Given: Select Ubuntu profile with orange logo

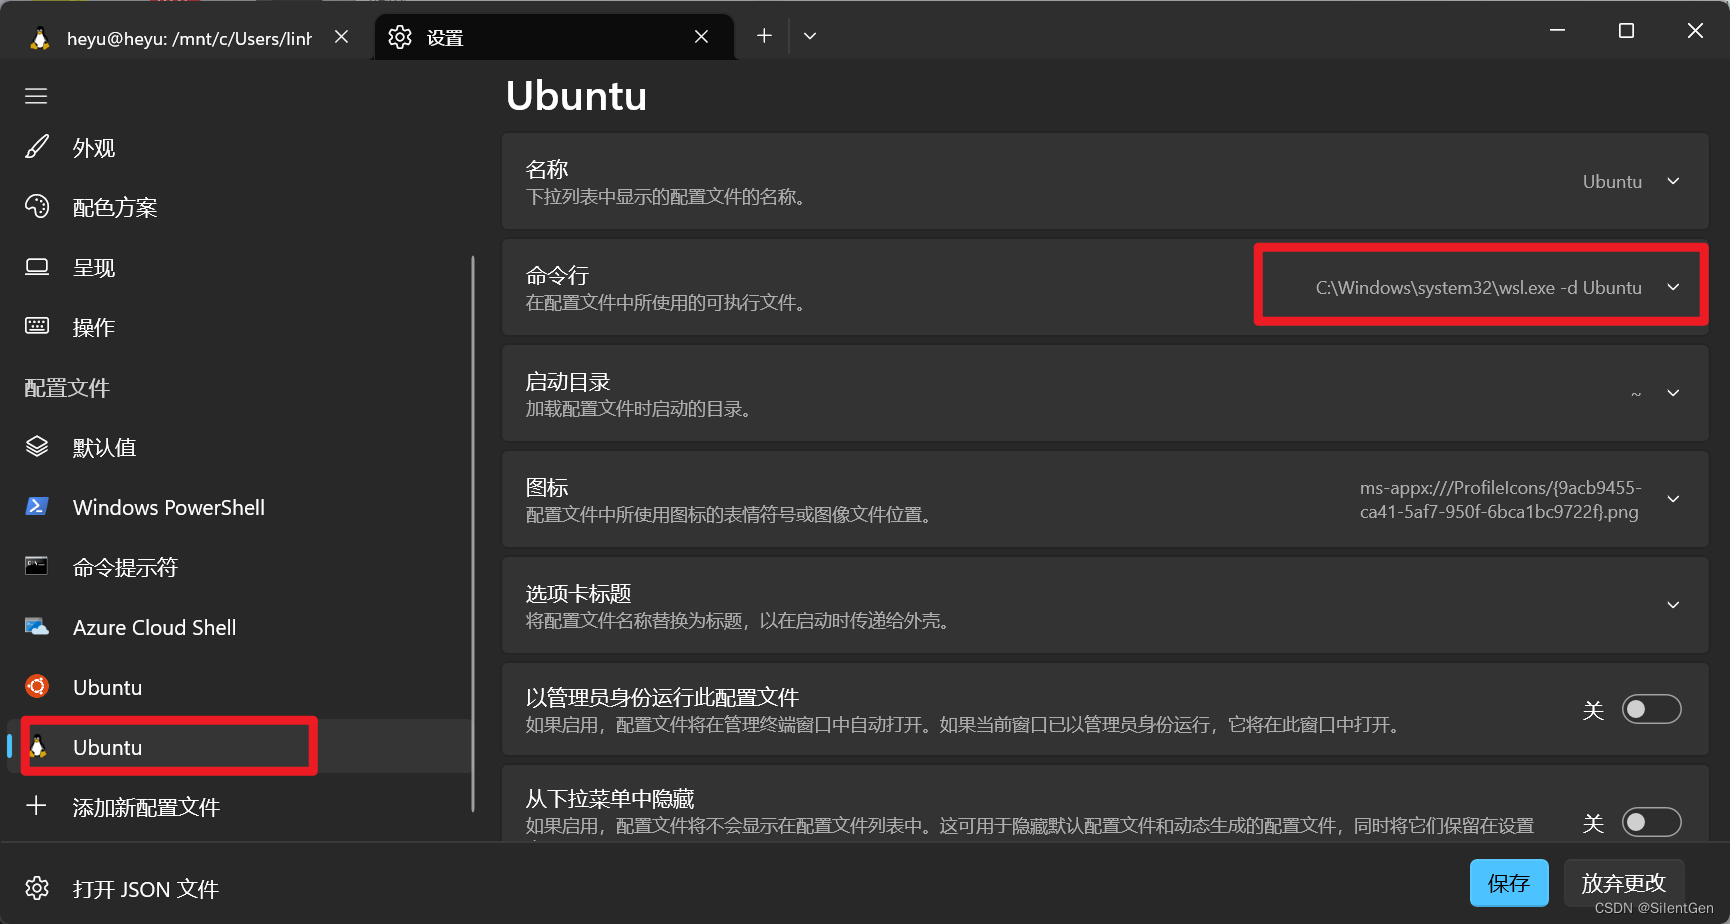Looking at the screenshot, I should click(x=238, y=688).
